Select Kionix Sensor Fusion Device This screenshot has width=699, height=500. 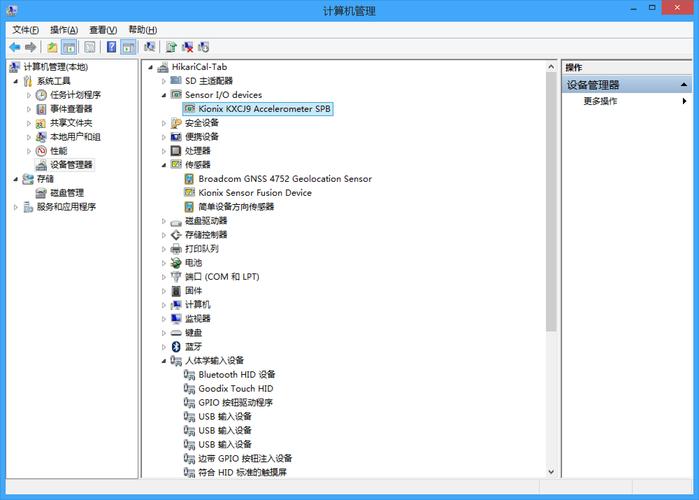[255, 193]
